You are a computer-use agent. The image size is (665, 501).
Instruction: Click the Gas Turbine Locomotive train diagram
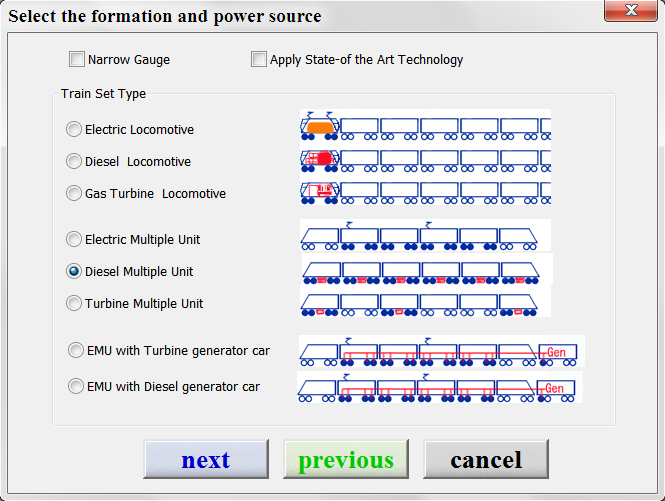pos(425,193)
